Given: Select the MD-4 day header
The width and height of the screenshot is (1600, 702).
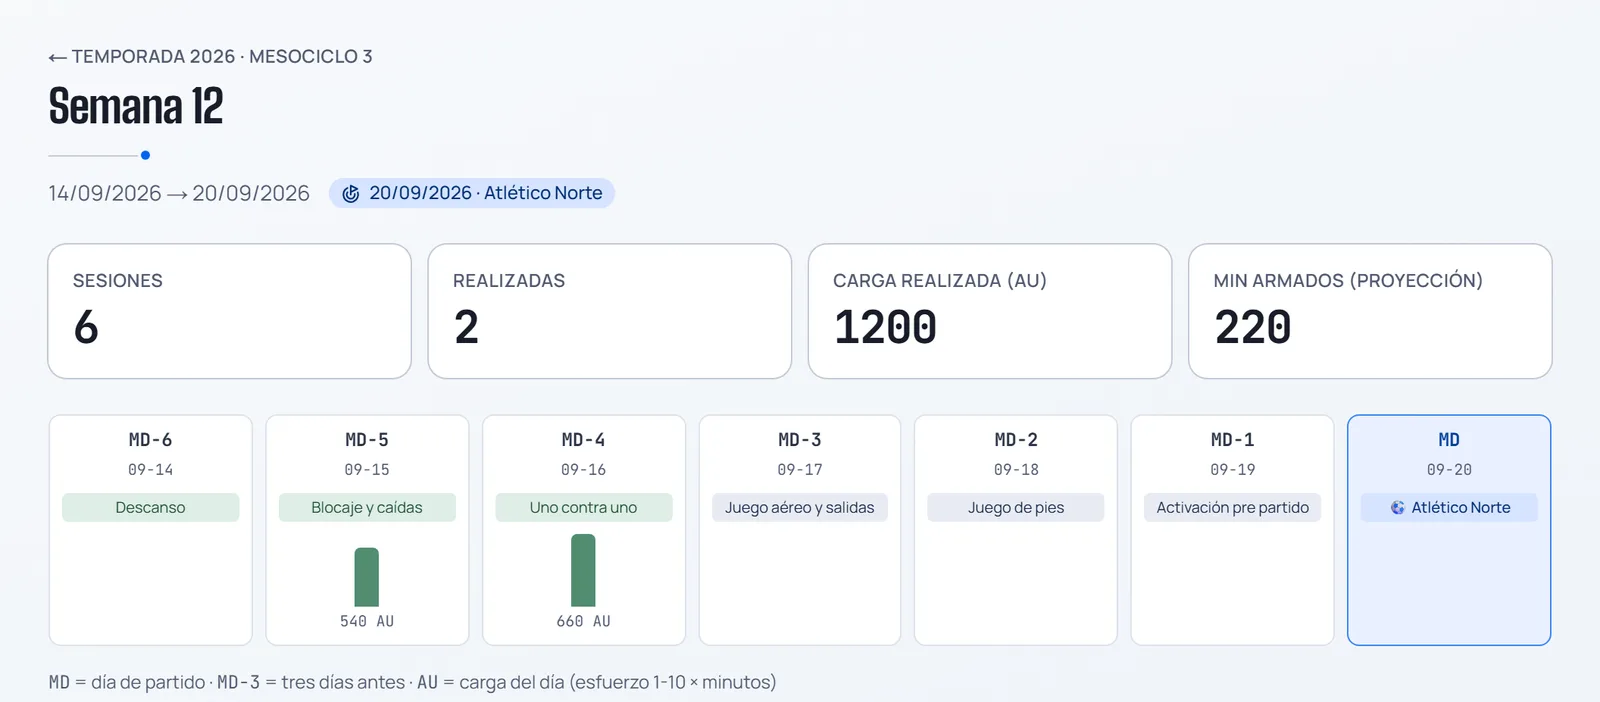Looking at the screenshot, I should click(584, 440).
